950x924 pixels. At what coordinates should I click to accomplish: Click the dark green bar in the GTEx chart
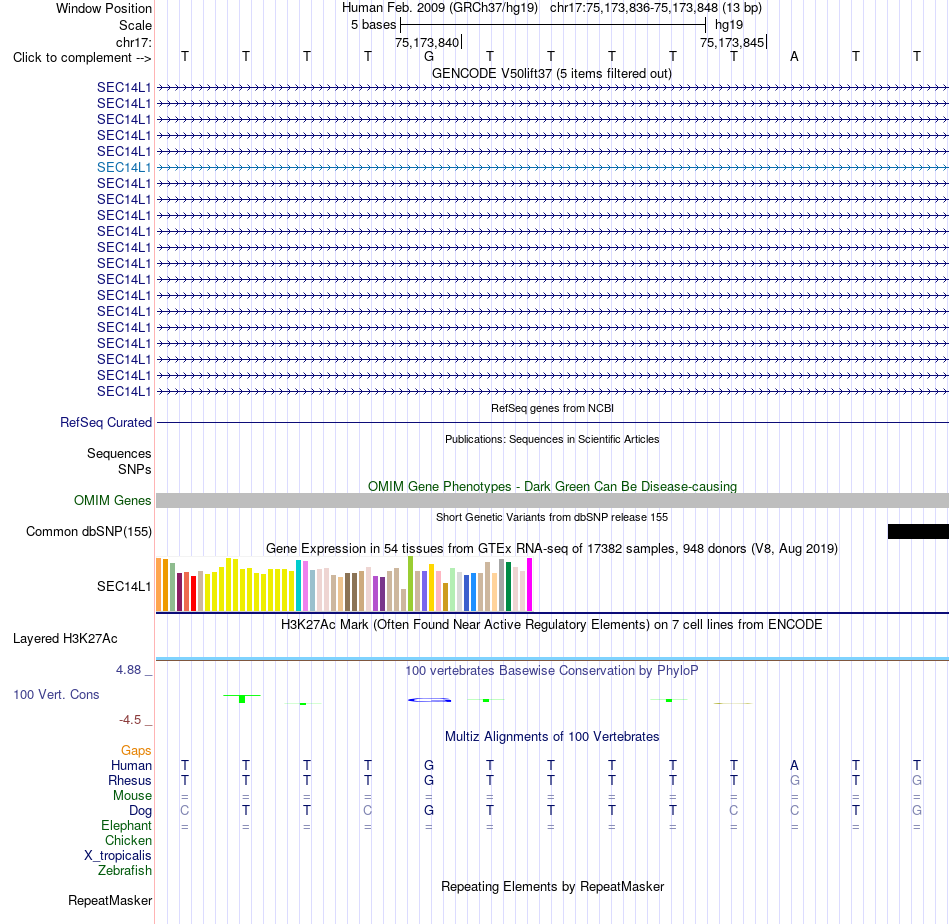508,587
